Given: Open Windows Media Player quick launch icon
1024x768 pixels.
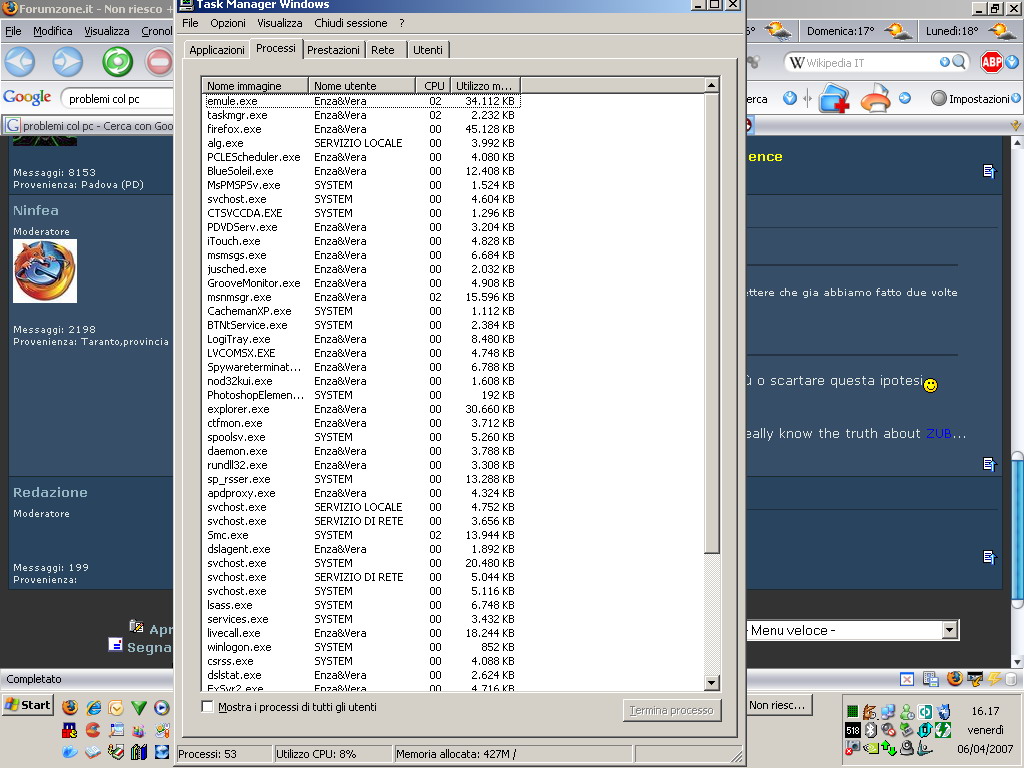Looking at the screenshot, I should [x=161, y=707].
